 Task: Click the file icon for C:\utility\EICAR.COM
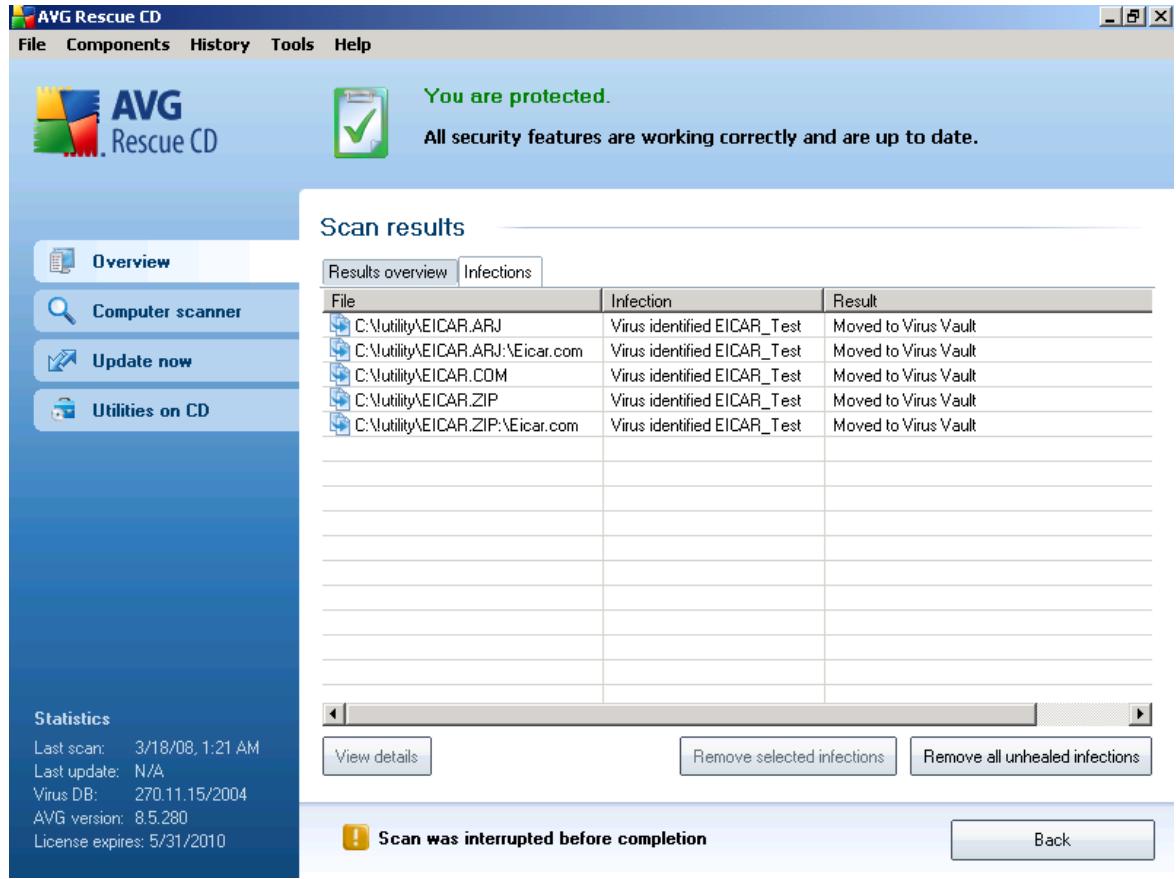point(340,375)
